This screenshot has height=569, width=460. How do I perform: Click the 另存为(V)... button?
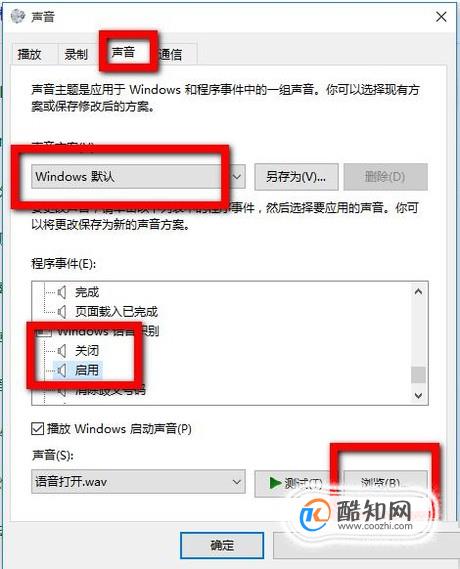(296, 177)
